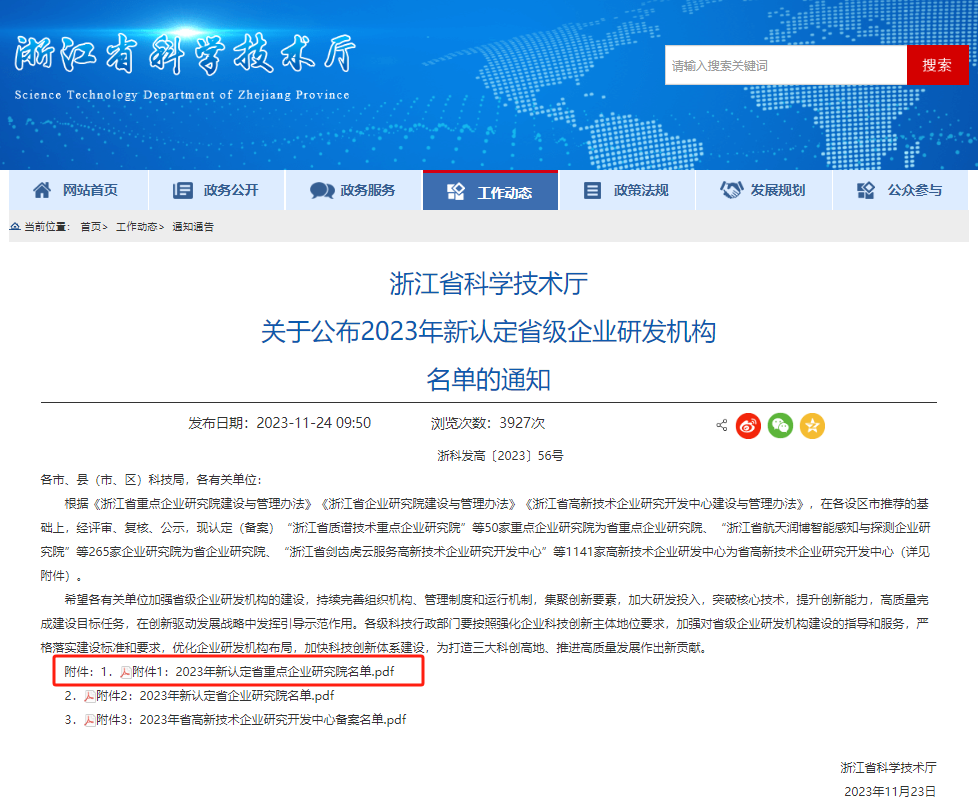Open the 公众参与 menu

(900, 190)
